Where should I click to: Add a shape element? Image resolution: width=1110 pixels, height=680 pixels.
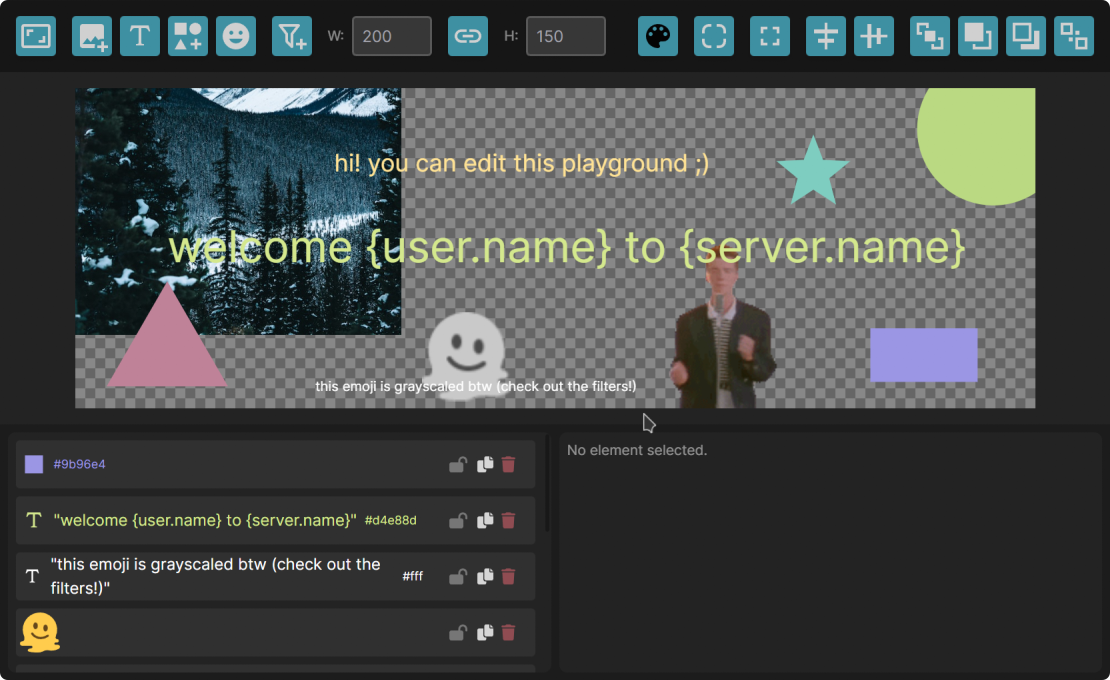(x=187, y=36)
